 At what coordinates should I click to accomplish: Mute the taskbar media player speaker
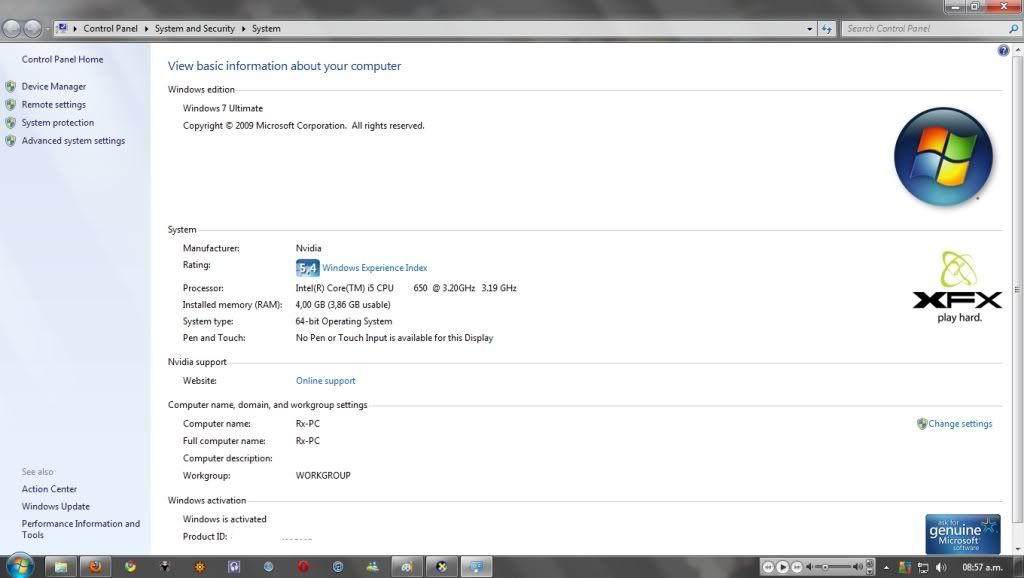(810, 567)
